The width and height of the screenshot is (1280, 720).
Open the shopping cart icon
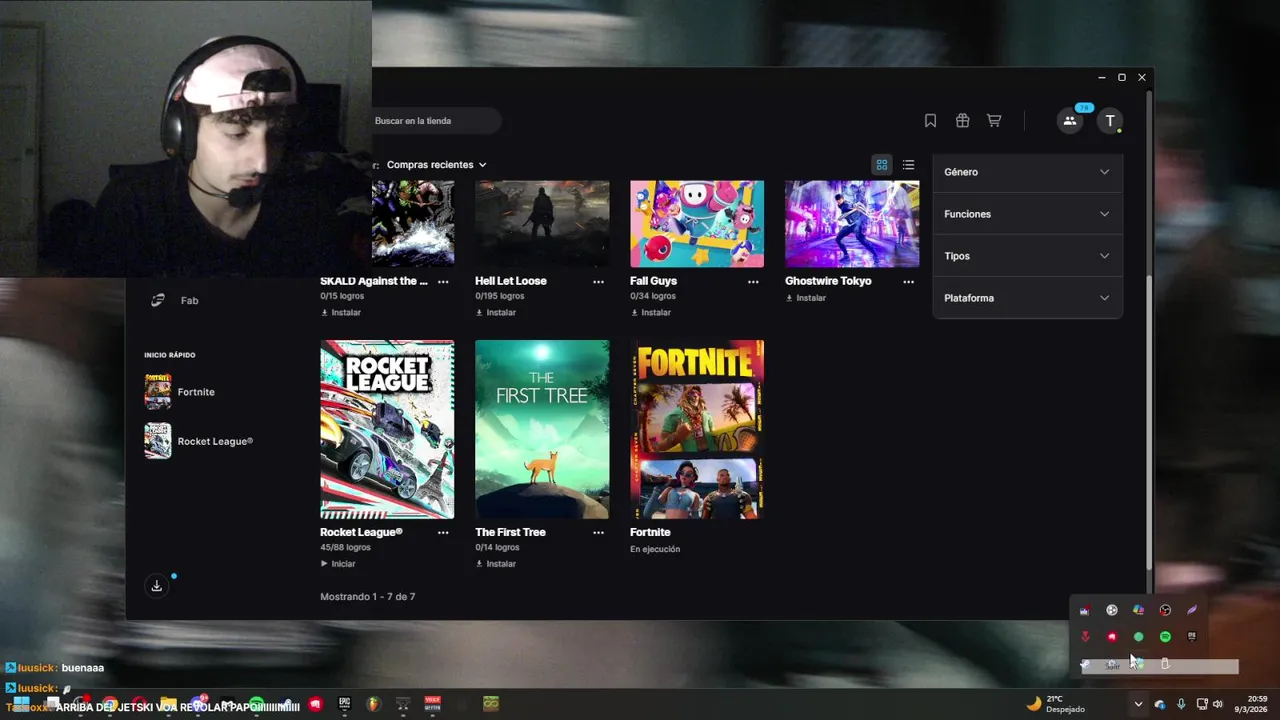coord(994,121)
